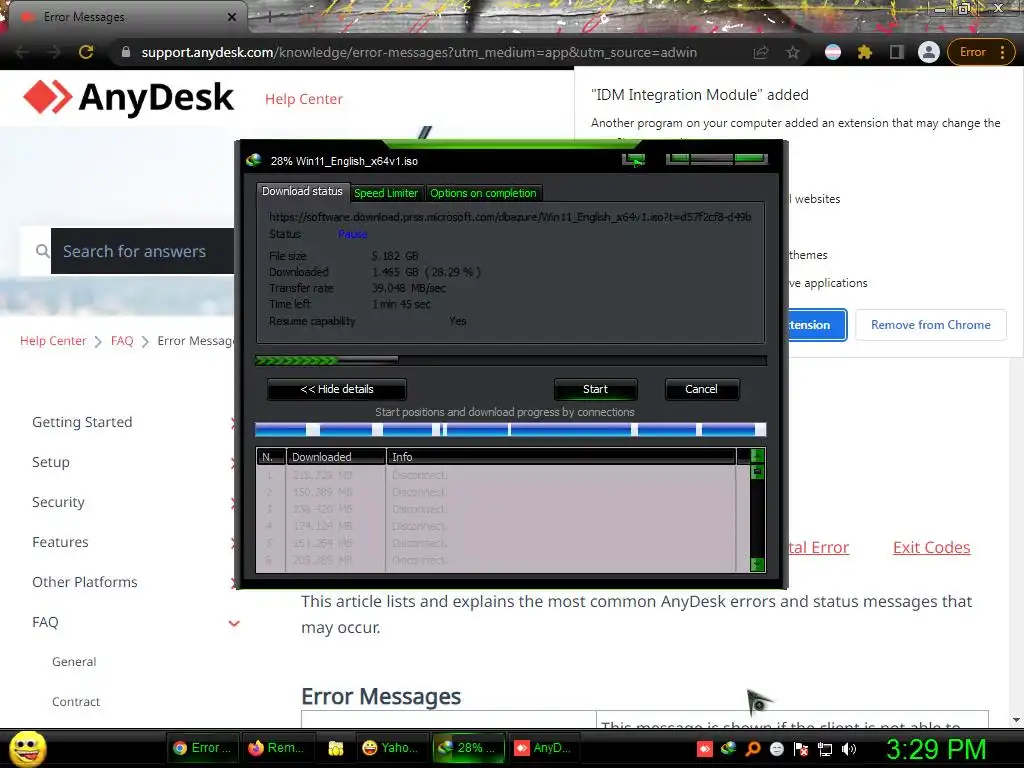
Task: Click the AnyDesk logo
Action: [129, 97]
